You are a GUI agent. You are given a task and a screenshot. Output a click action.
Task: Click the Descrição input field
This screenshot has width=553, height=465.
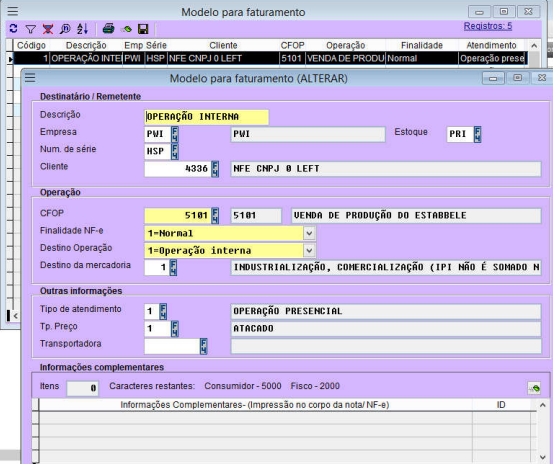[x=207, y=117]
